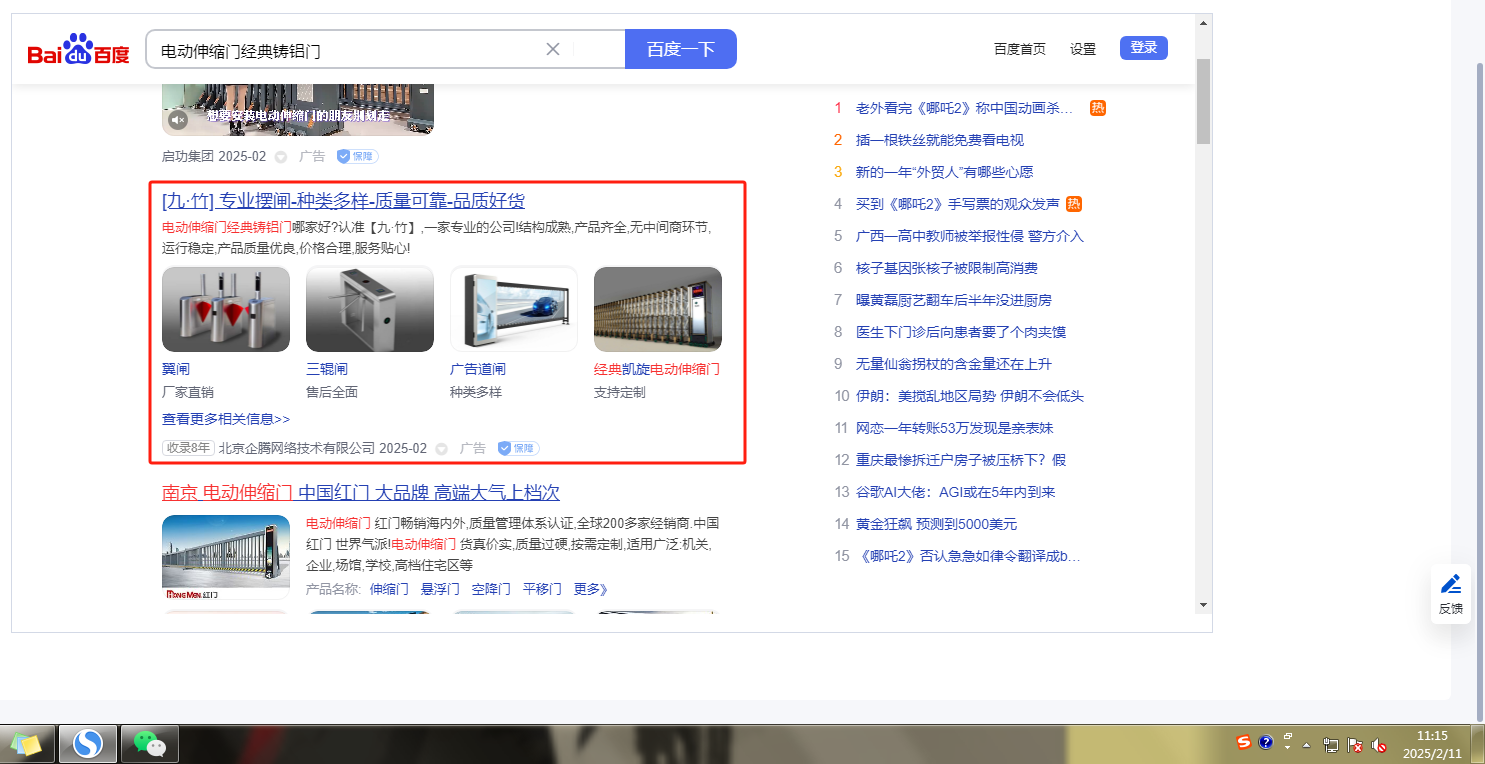Open hot search 重庆最惨拆迁户房子被压桥下
Image resolution: width=1485 pixels, height=764 pixels.
coord(961,460)
